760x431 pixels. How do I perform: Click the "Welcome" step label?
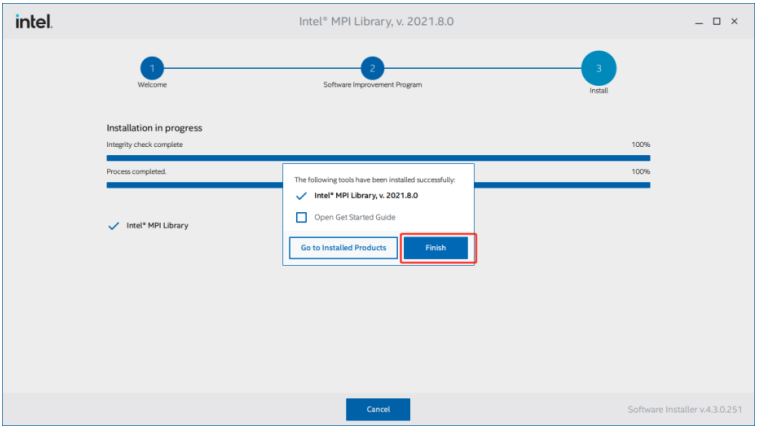click(152, 85)
